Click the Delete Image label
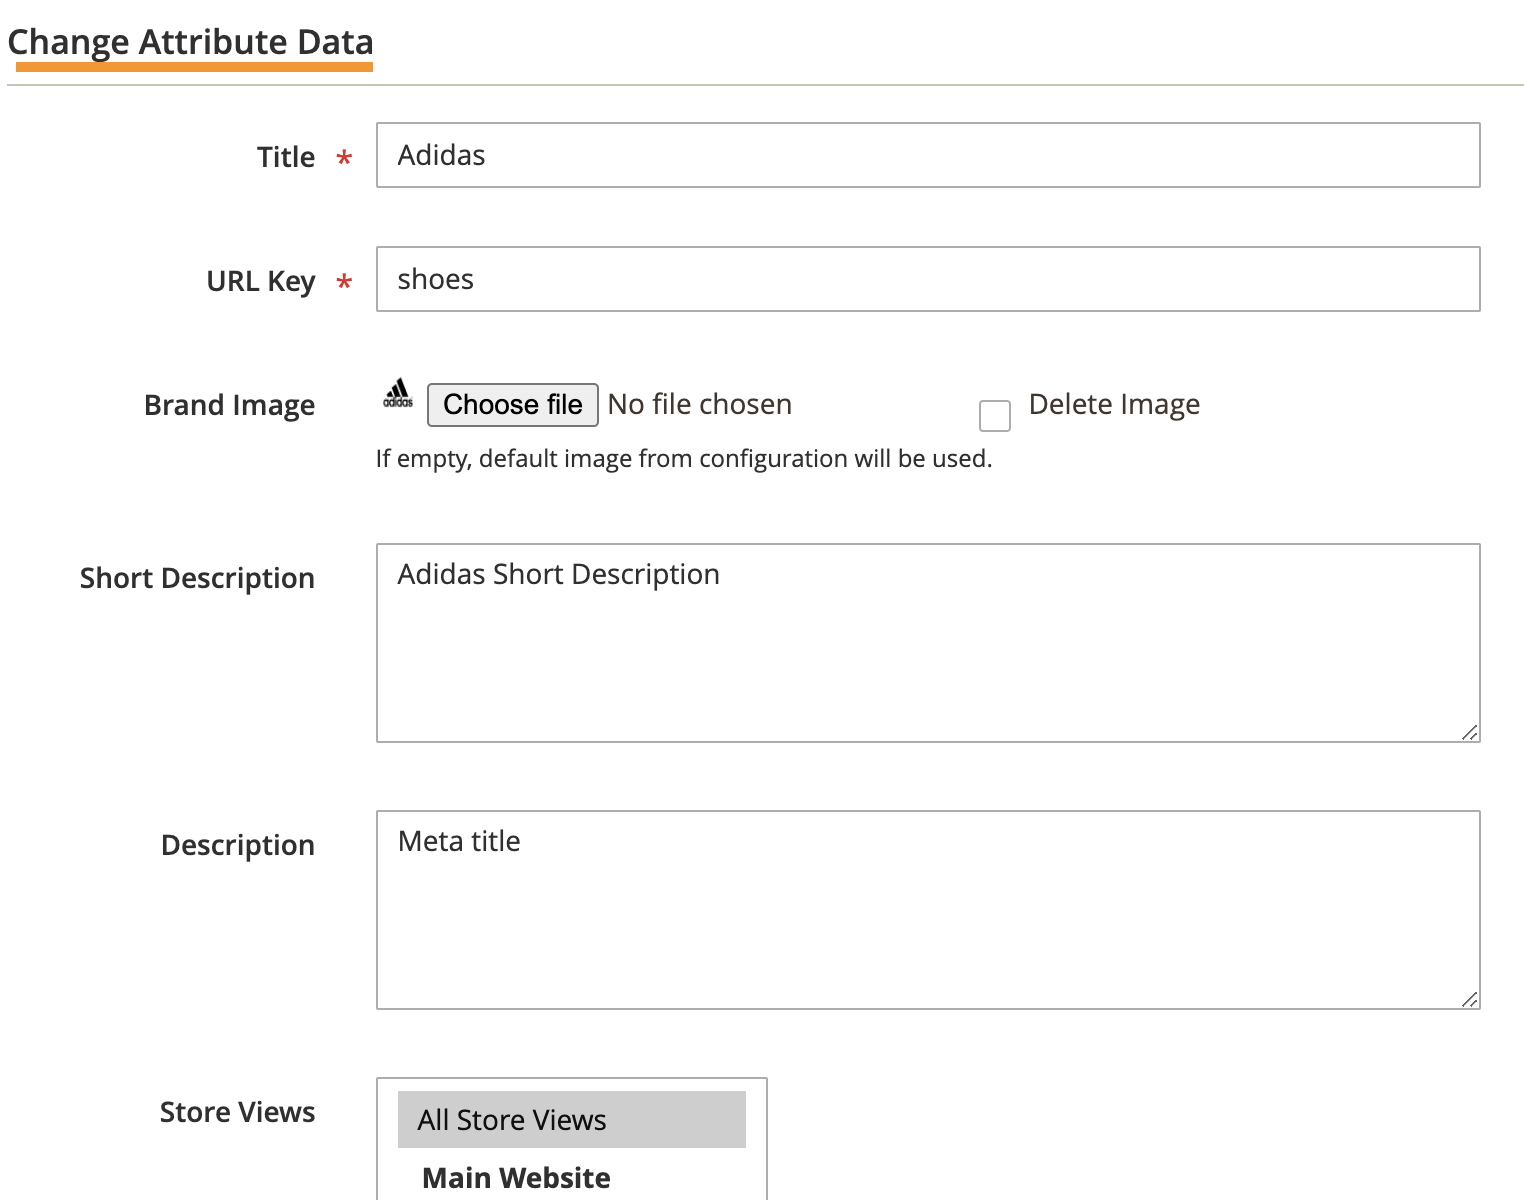This screenshot has width=1524, height=1200. coord(1114,404)
